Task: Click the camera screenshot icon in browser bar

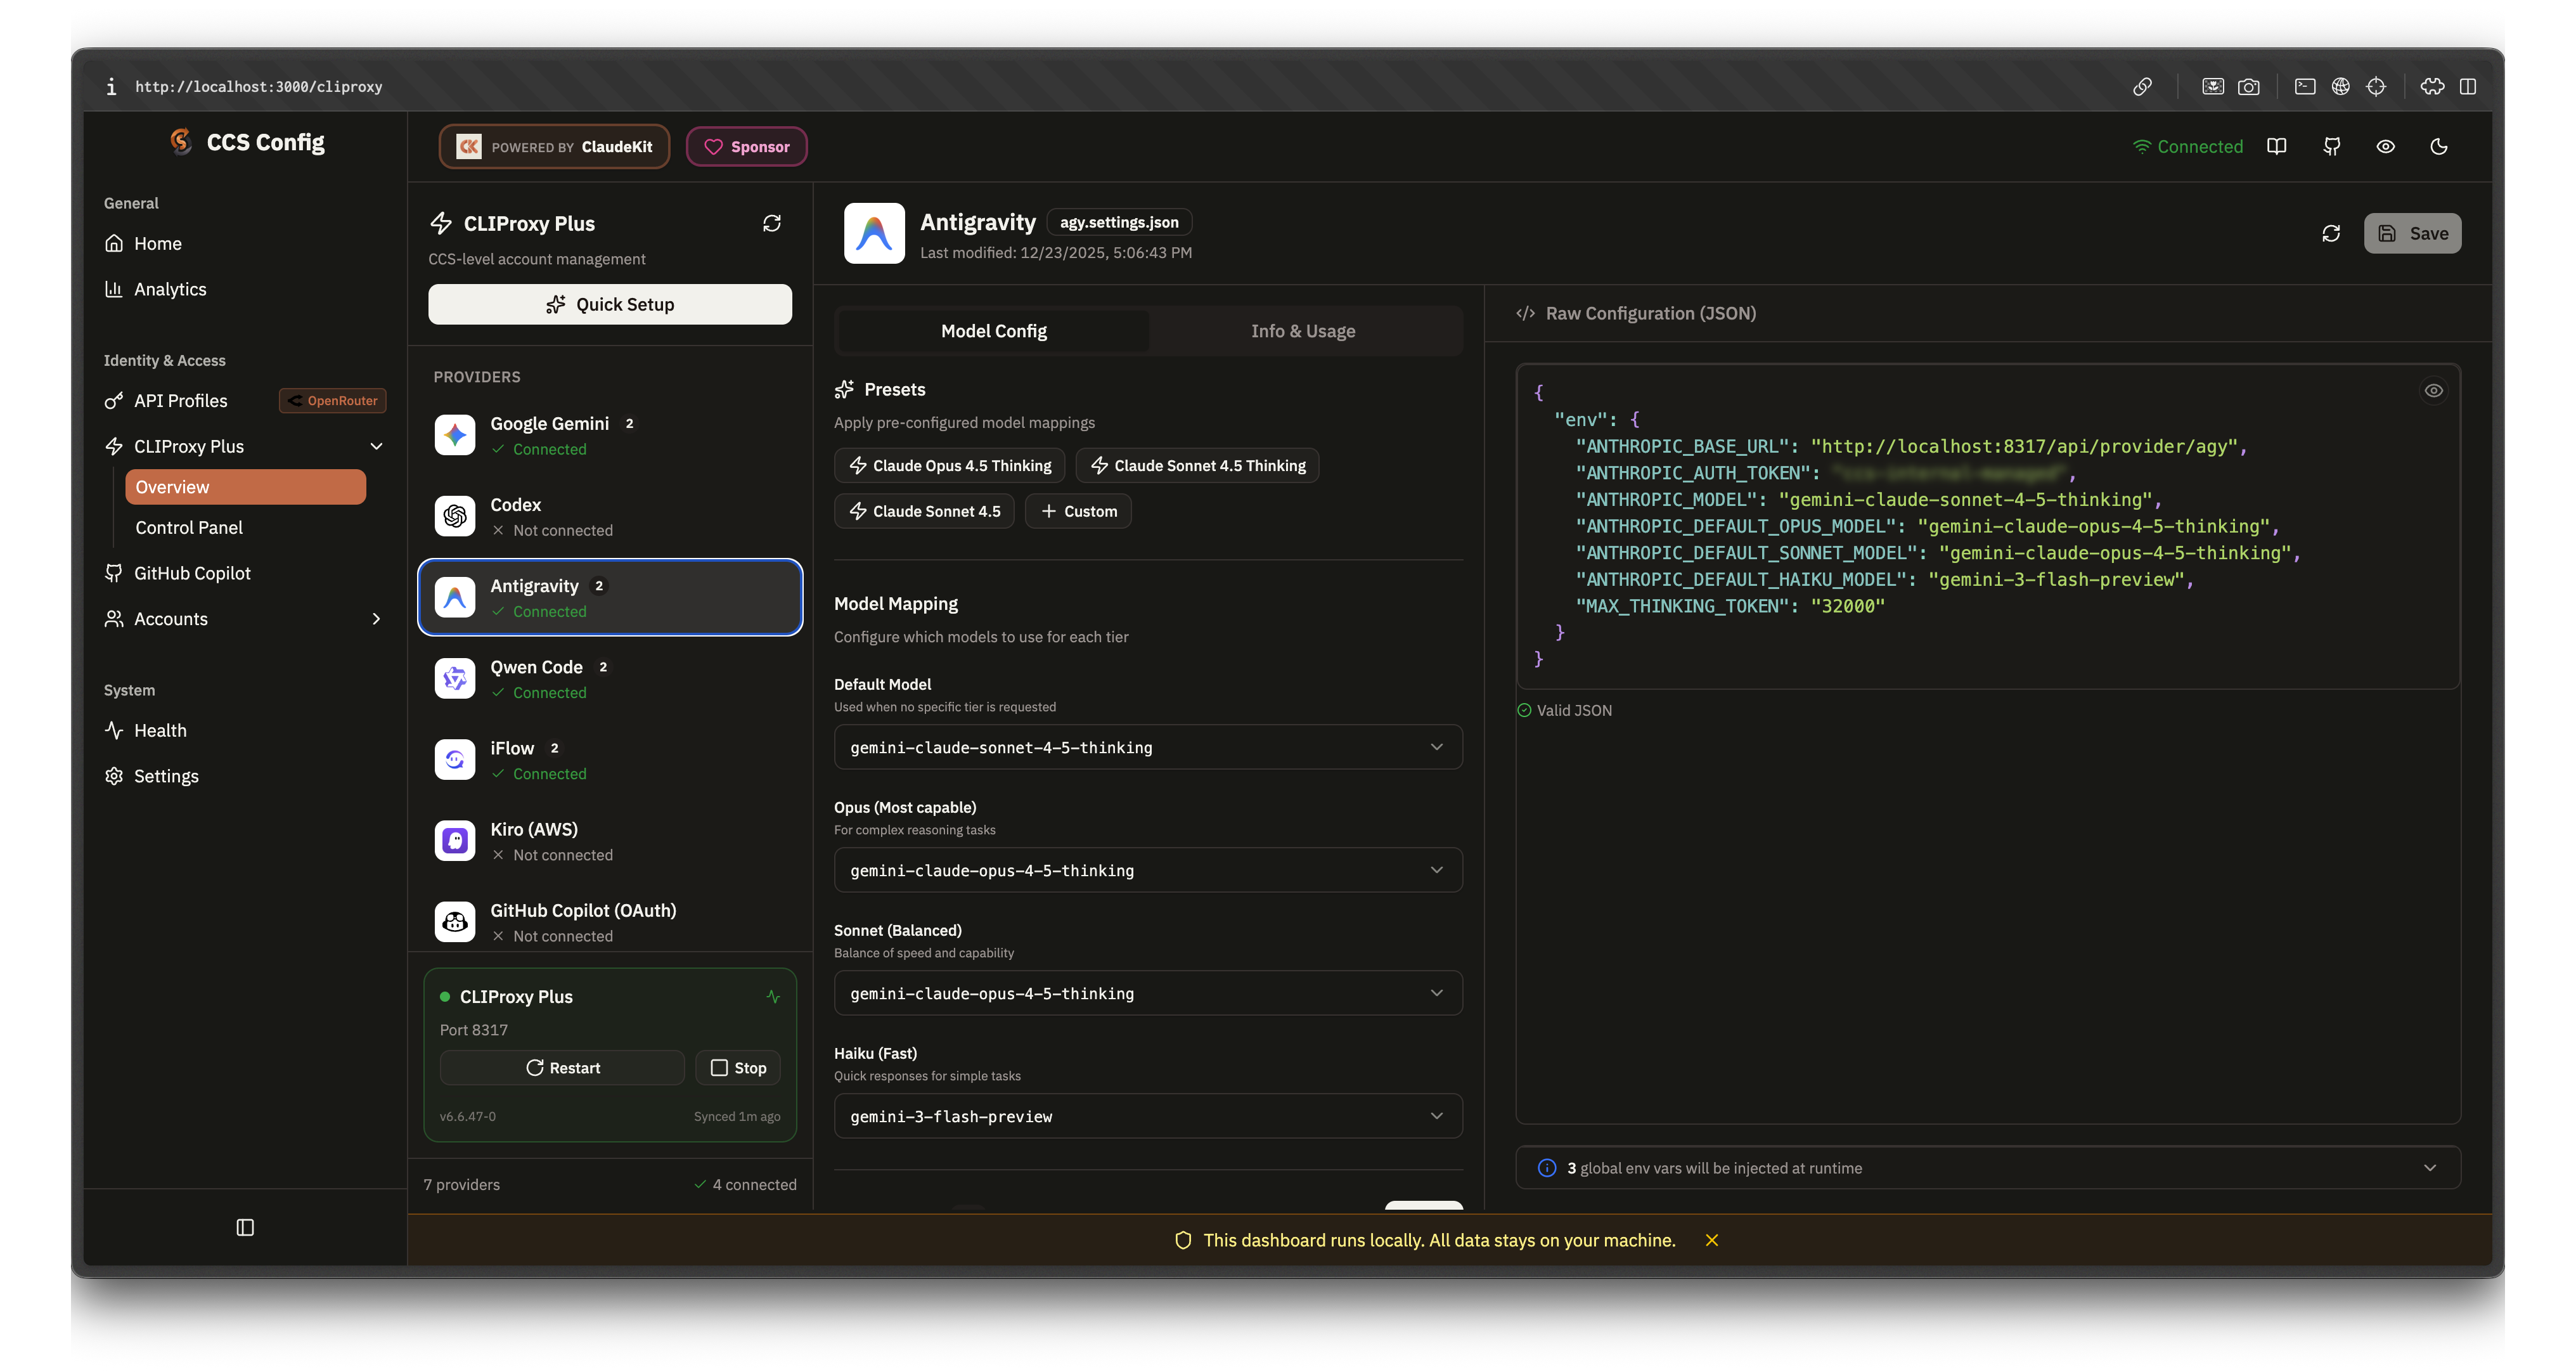Action: point(2249,87)
